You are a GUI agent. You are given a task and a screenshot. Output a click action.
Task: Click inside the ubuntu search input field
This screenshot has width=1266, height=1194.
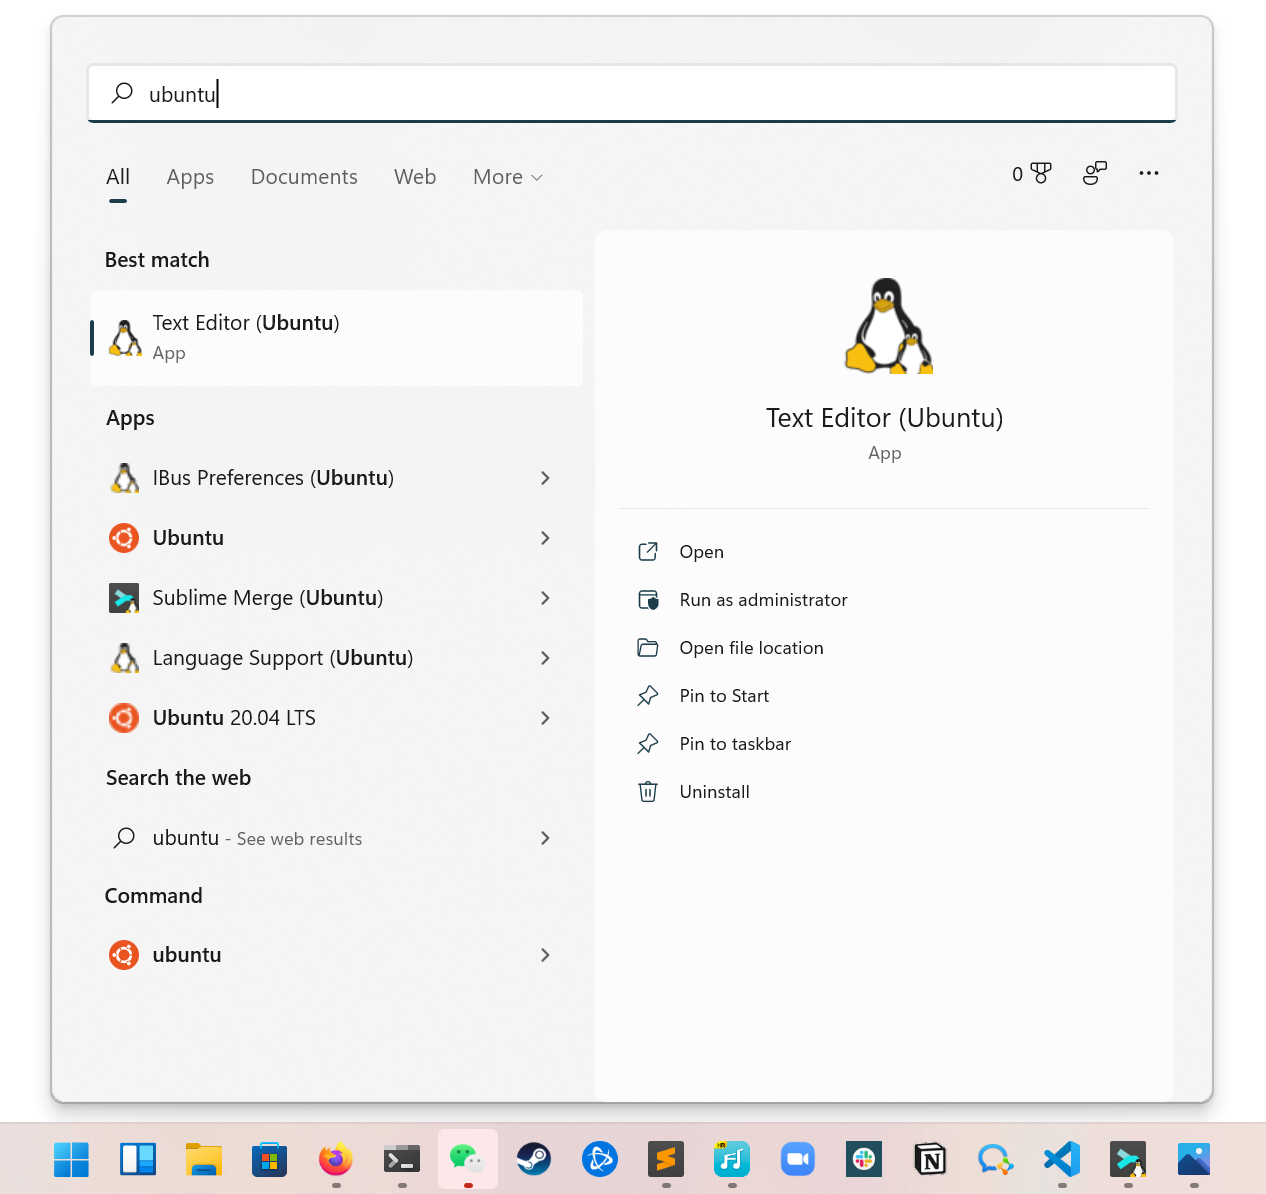click(x=400, y=93)
